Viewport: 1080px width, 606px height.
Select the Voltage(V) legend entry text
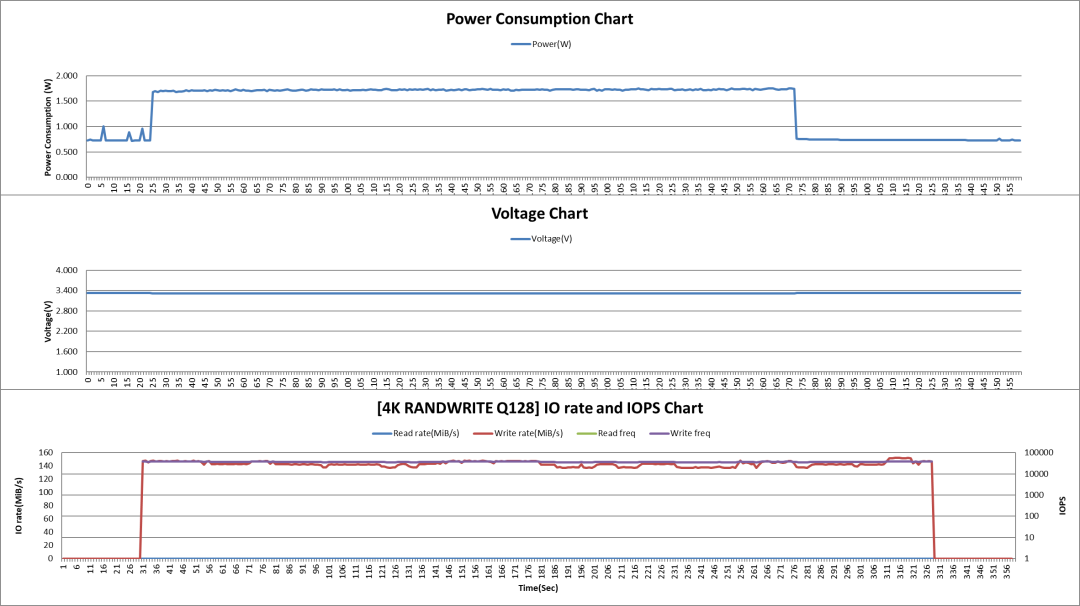pos(552,239)
